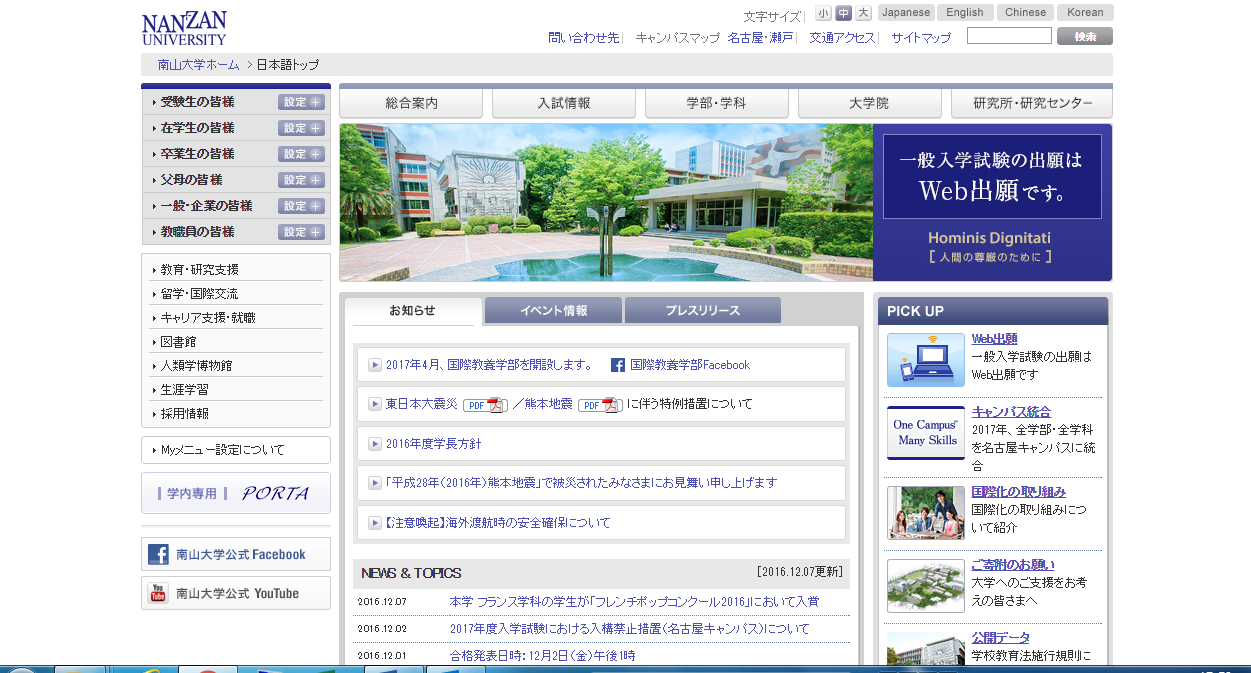Expand 設定 for 卒業生の皆様
Image resolution: width=1251 pixels, height=673 pixels.
302,154
